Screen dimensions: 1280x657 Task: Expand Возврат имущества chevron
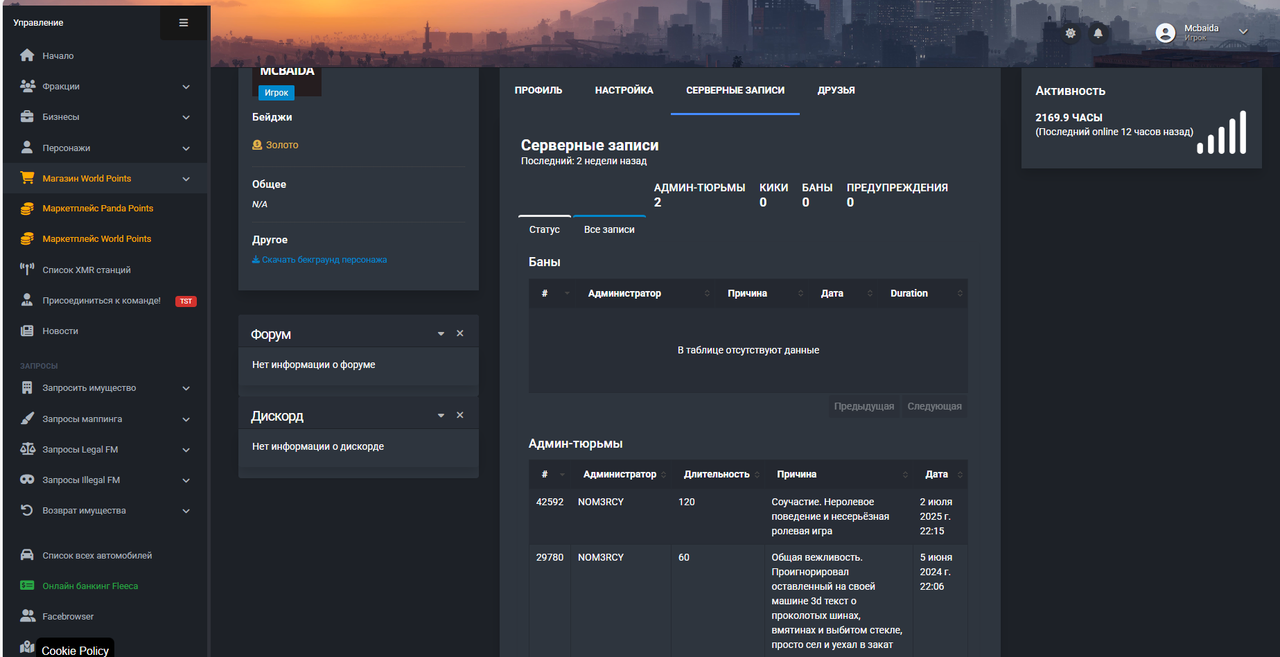[186, 511]
